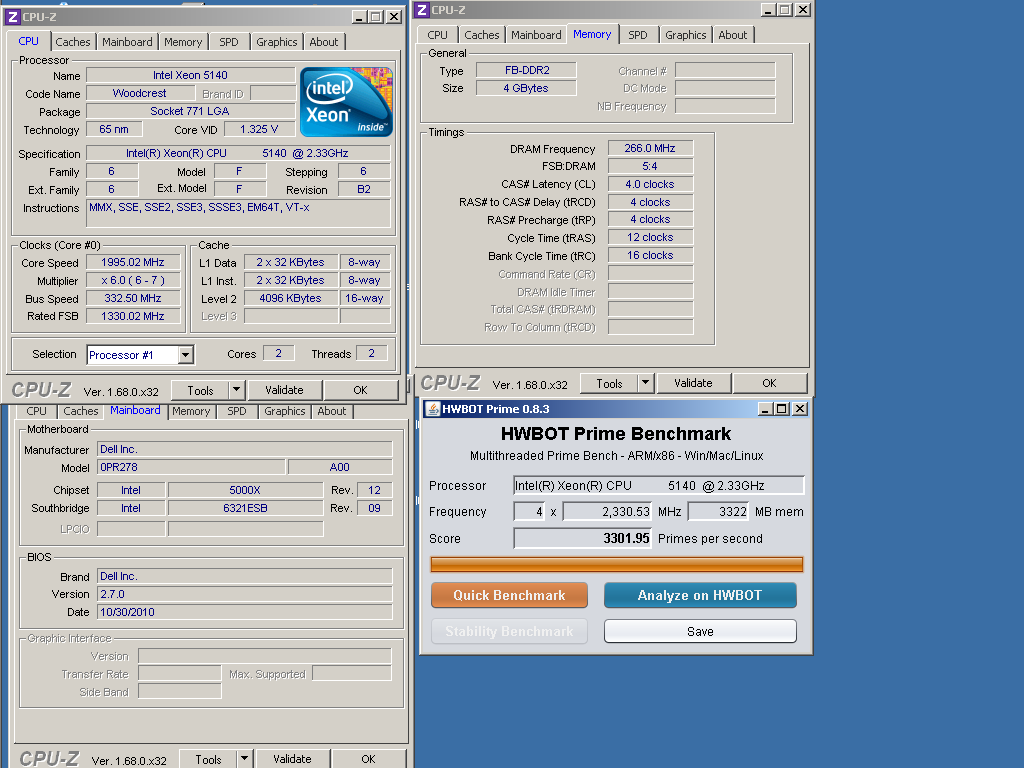Start the Quick Benchmark
The height and width of the screenshot is (768, 1024).
509,595
